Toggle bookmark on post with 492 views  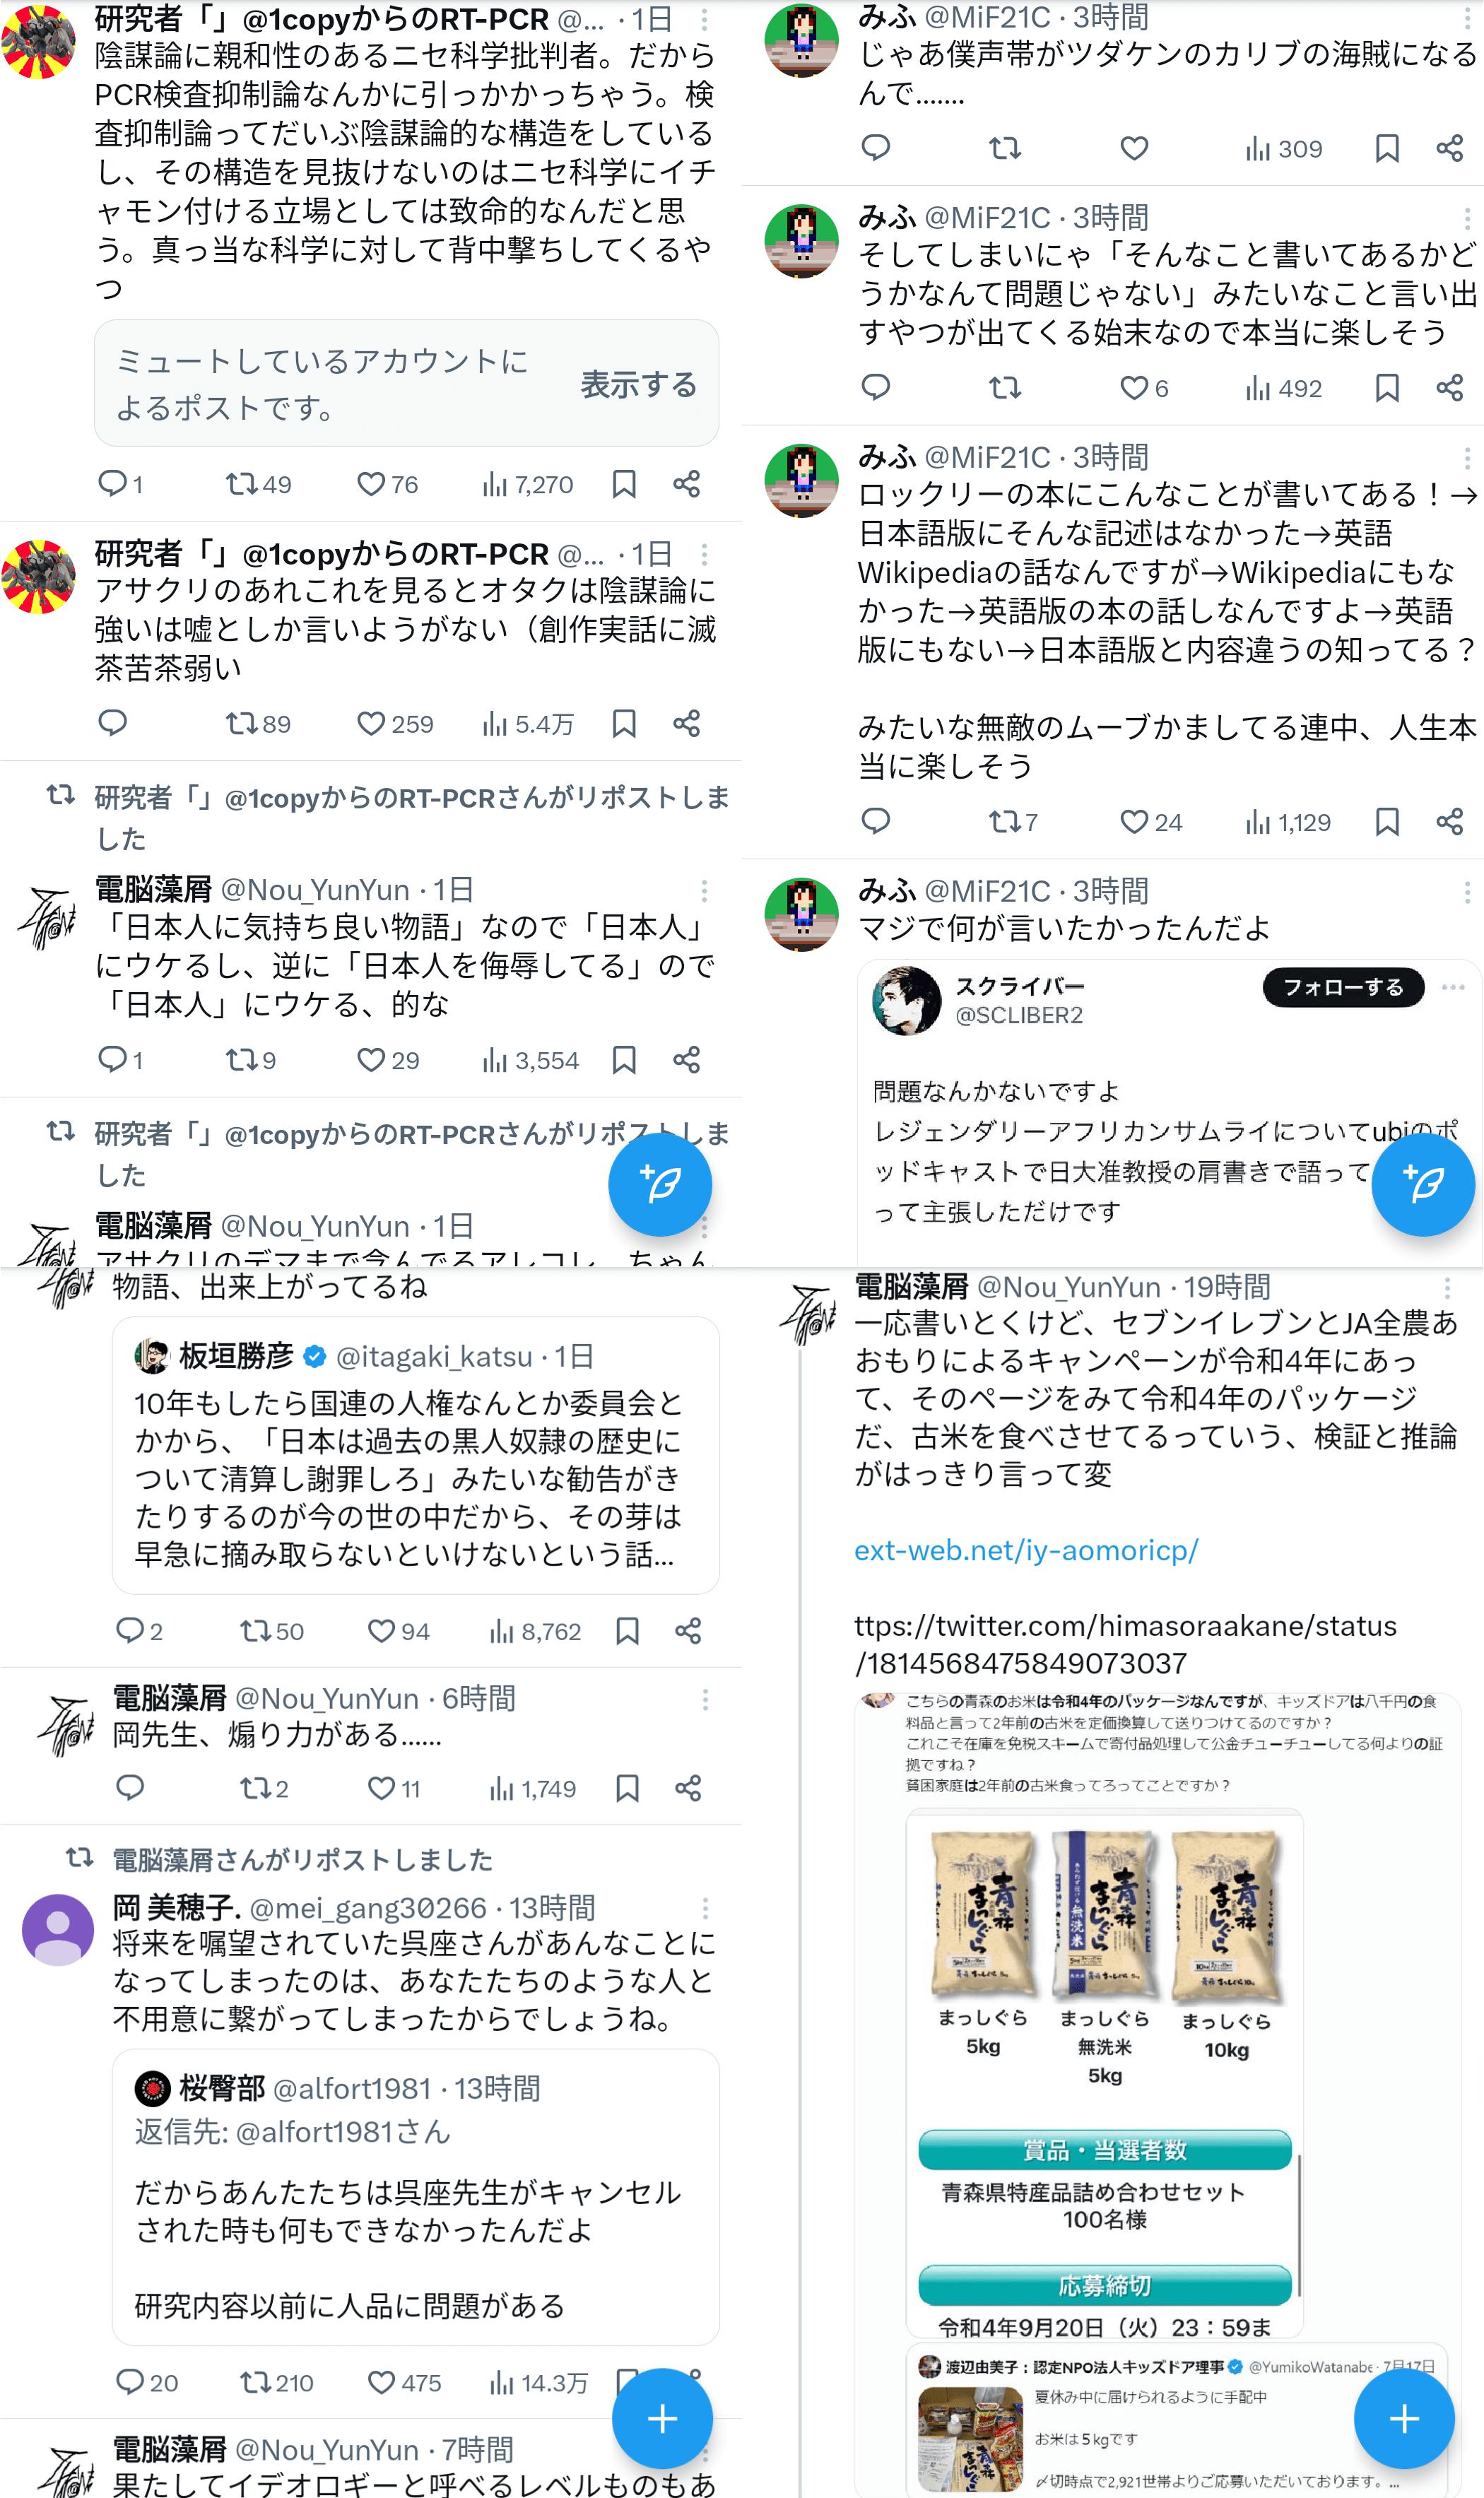tap(1387, 388)
